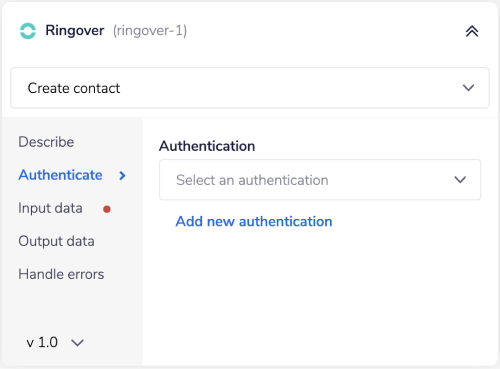Go to the Input data tab
The image size is (500, 369).
click(50, 208)
